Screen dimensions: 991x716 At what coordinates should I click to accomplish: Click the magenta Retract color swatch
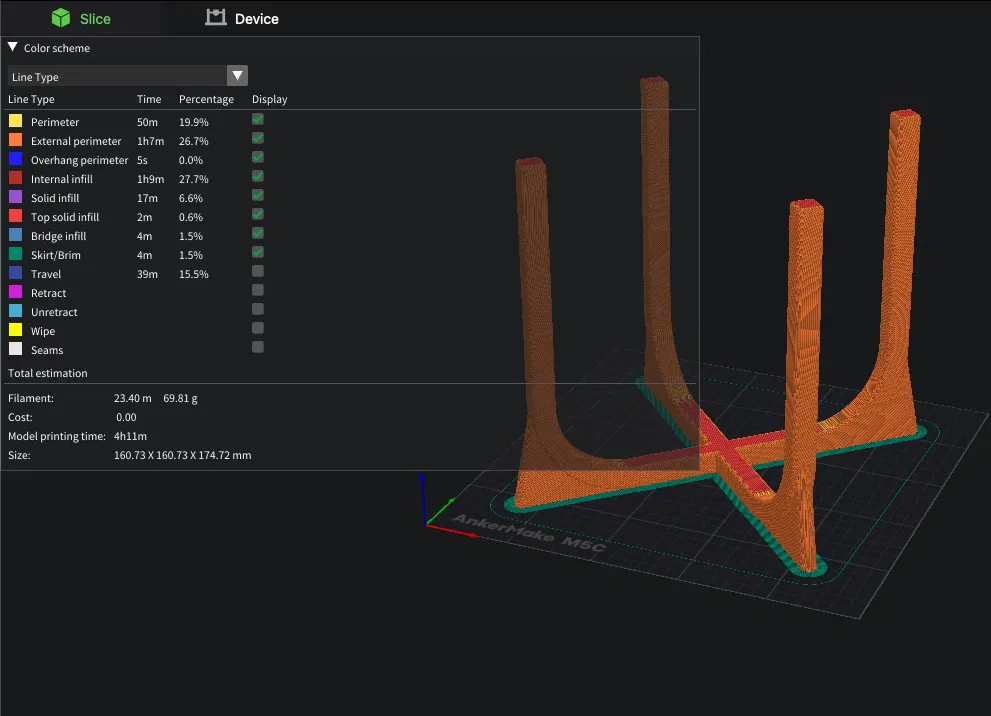click(x=16, y=291)
